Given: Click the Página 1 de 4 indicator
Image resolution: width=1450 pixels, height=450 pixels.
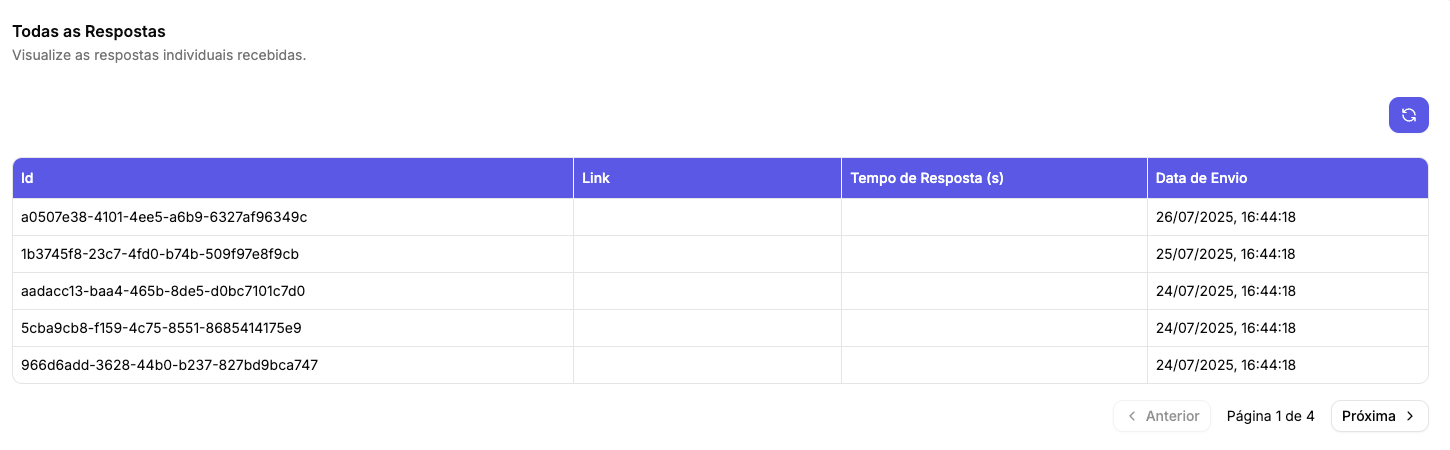Looking at the screenshot, I should coord(1270,416).
